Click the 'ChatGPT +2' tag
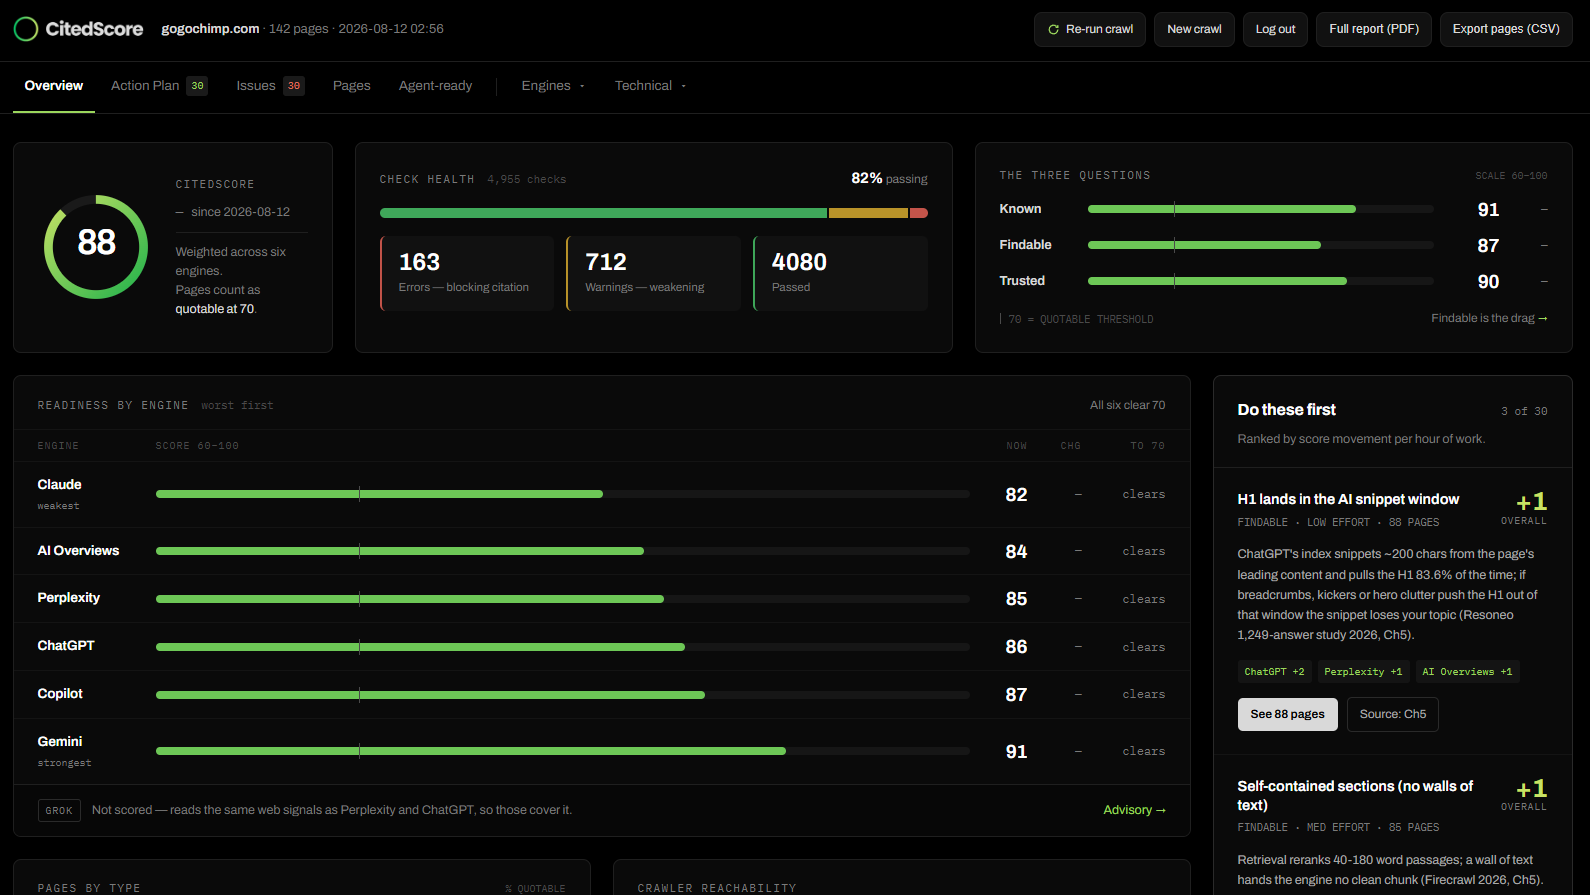Viewport: 1590px width, 895px height. [x=1274, y=672]
